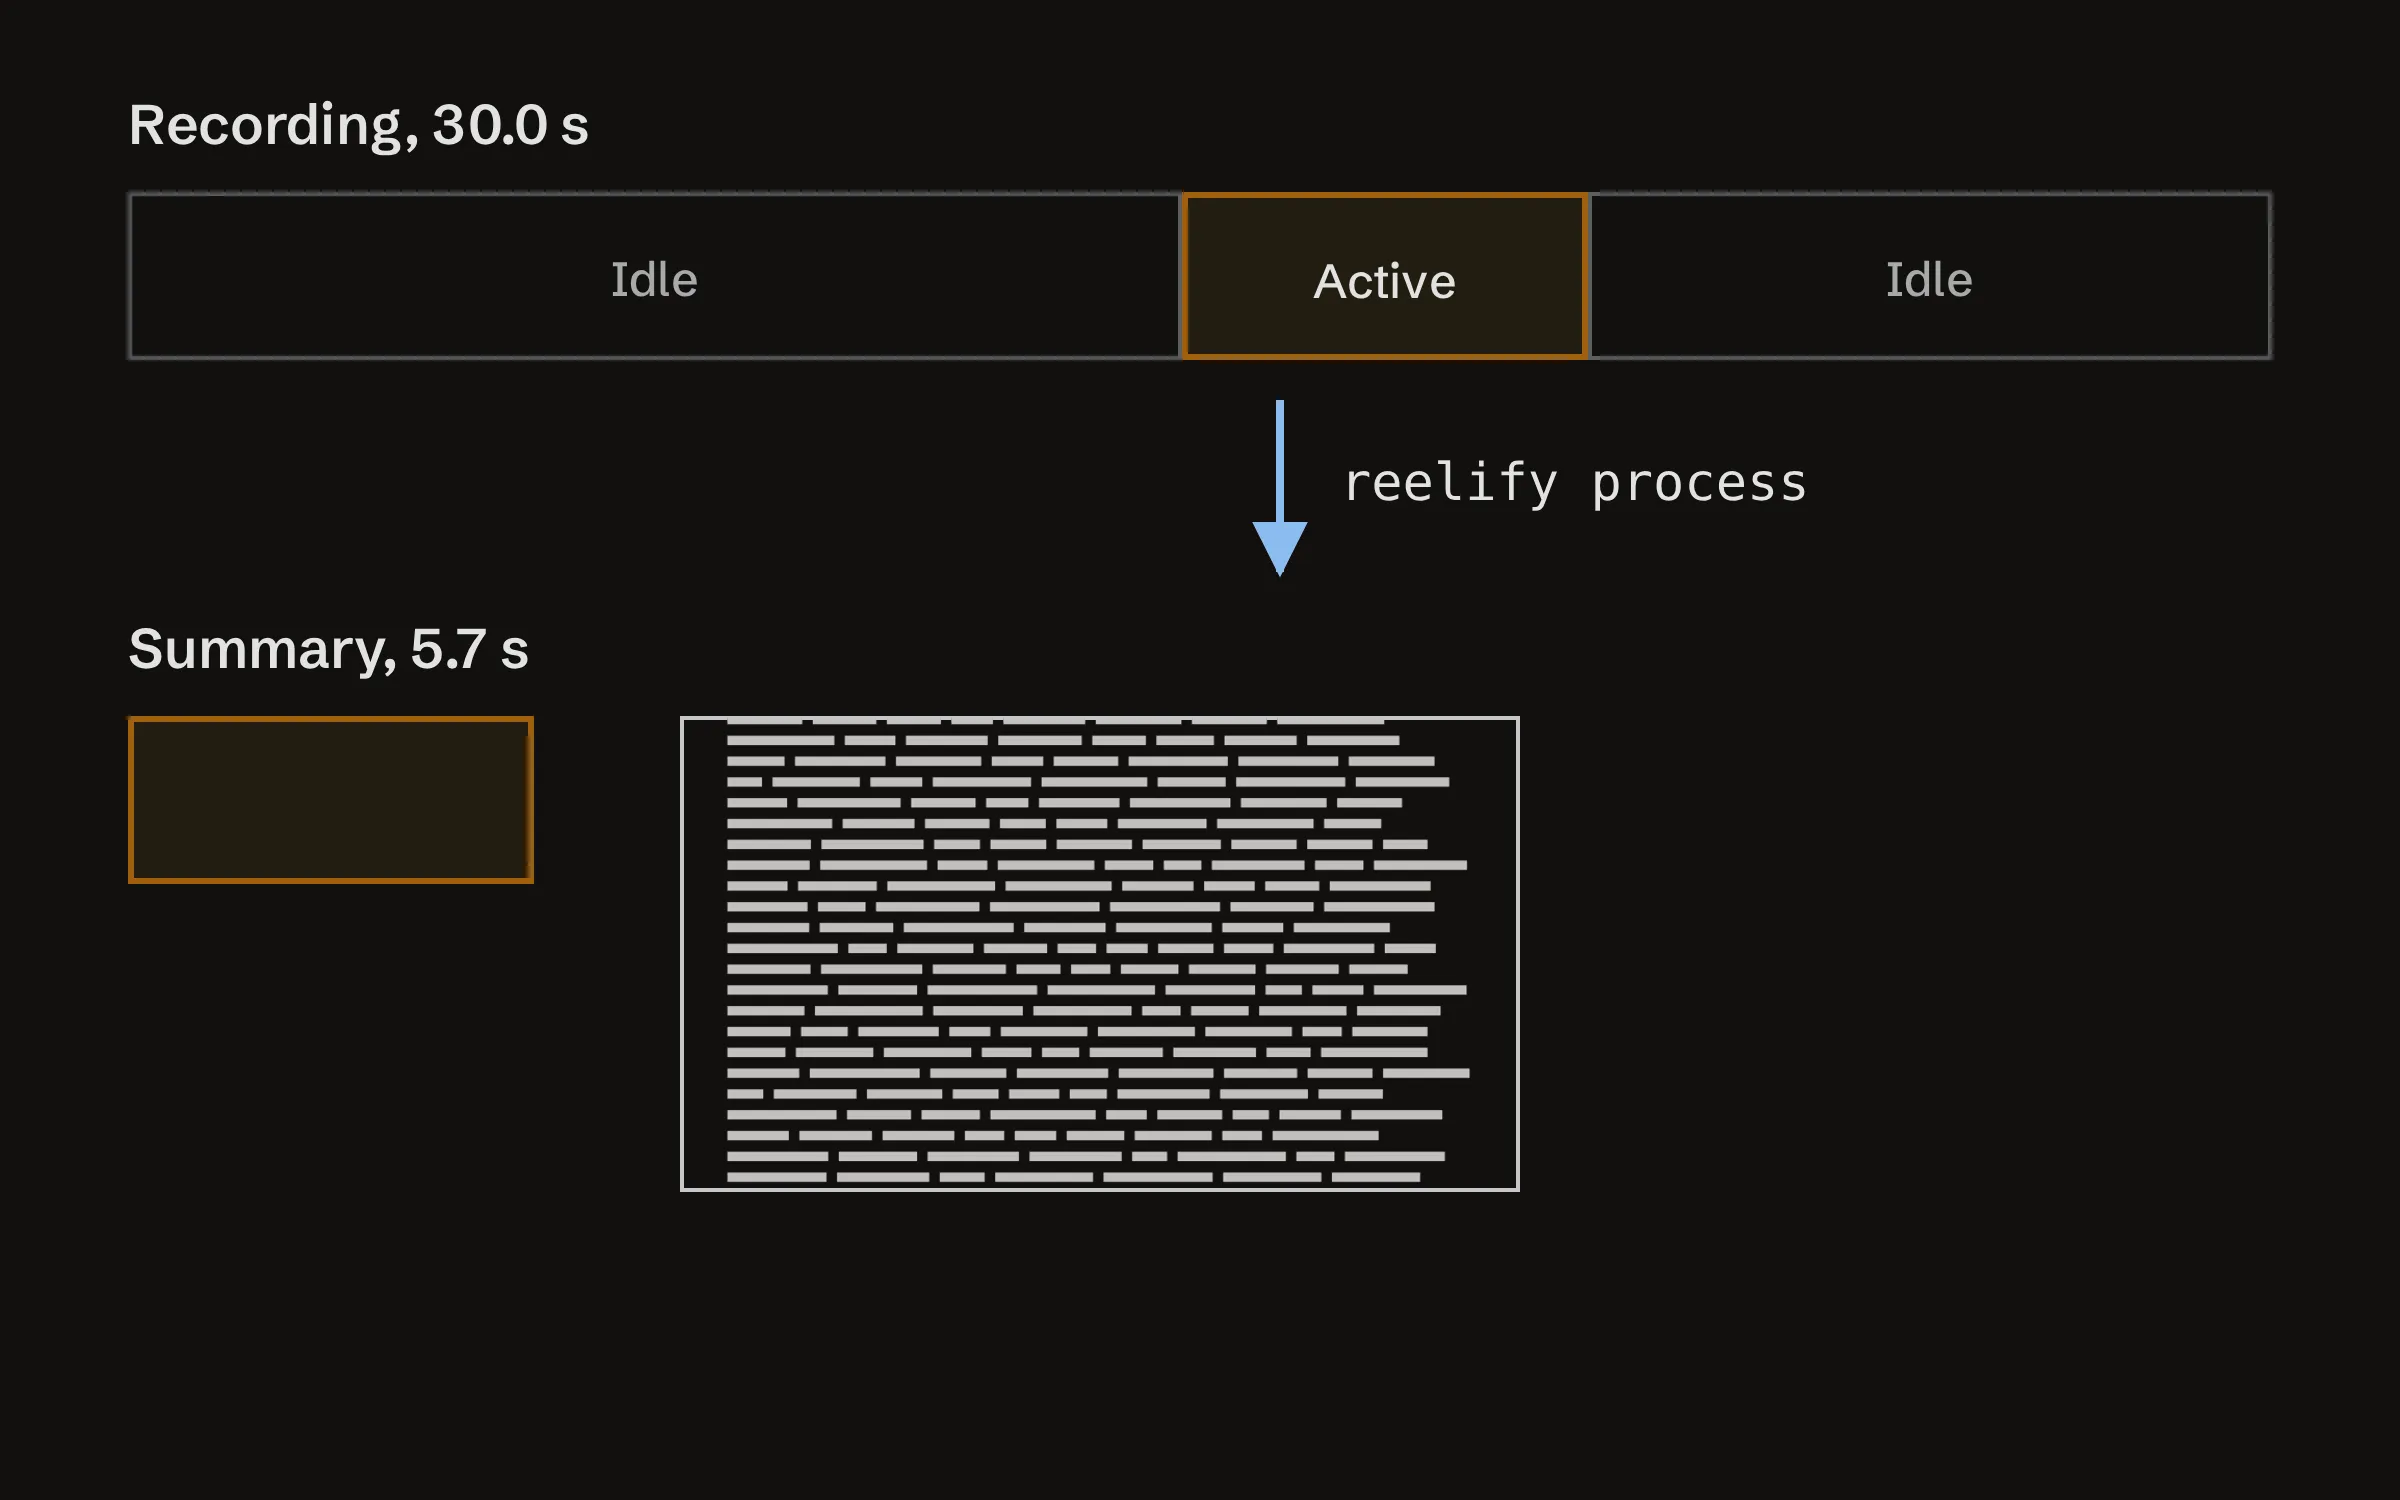Click the orange summary block under Summary
The height and width of the screenshot is (1500, 2400).
coord(331,800)
